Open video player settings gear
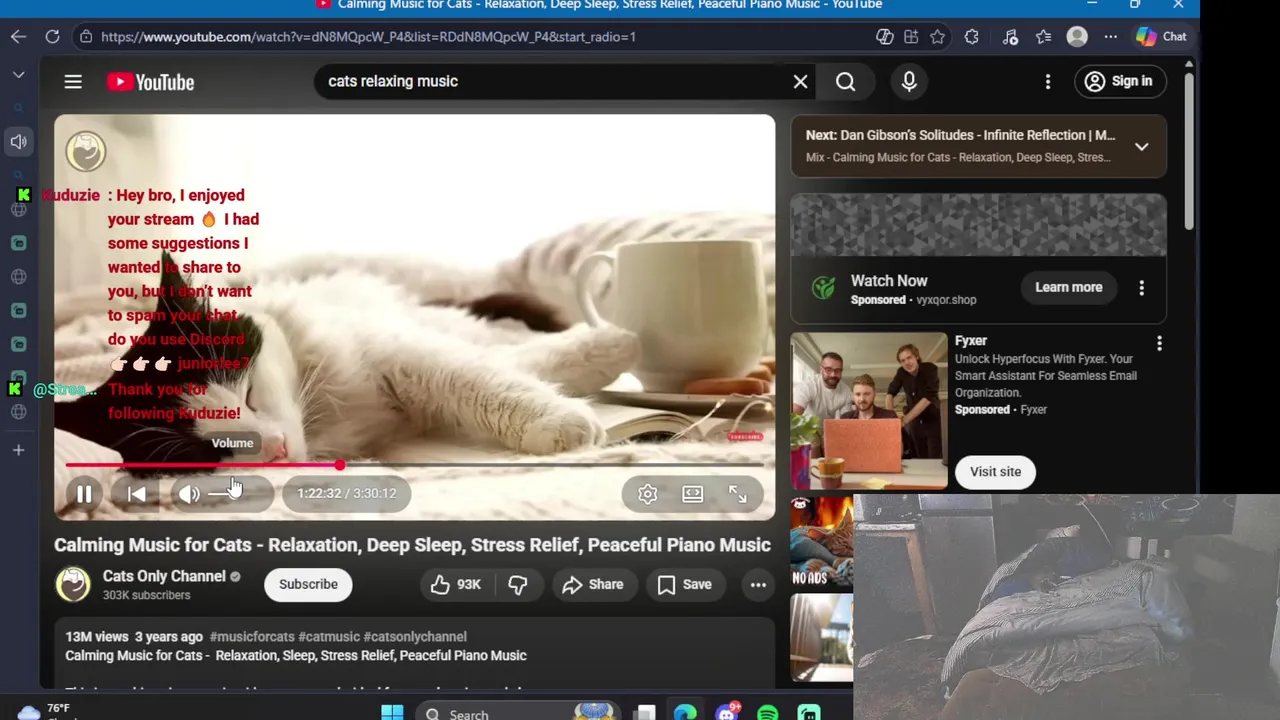 (648, 494)
